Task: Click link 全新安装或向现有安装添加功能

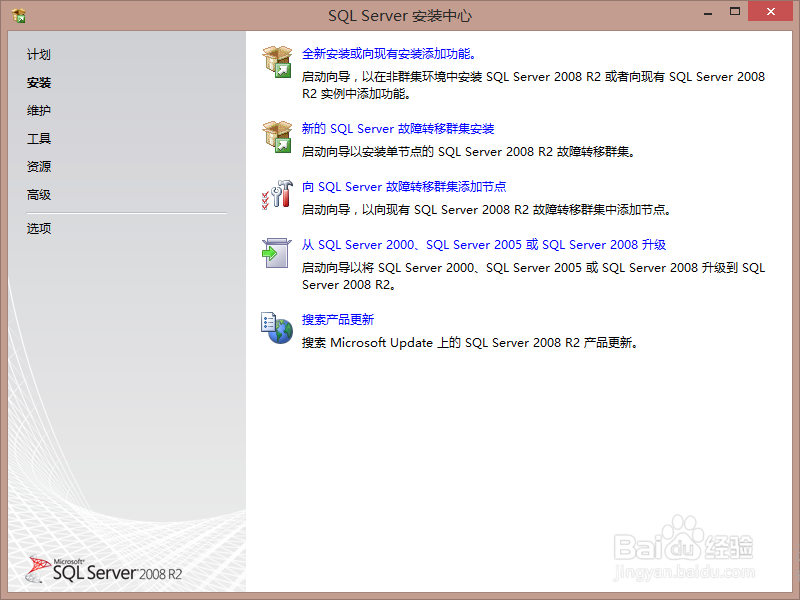Action: (x=389, y=54)
